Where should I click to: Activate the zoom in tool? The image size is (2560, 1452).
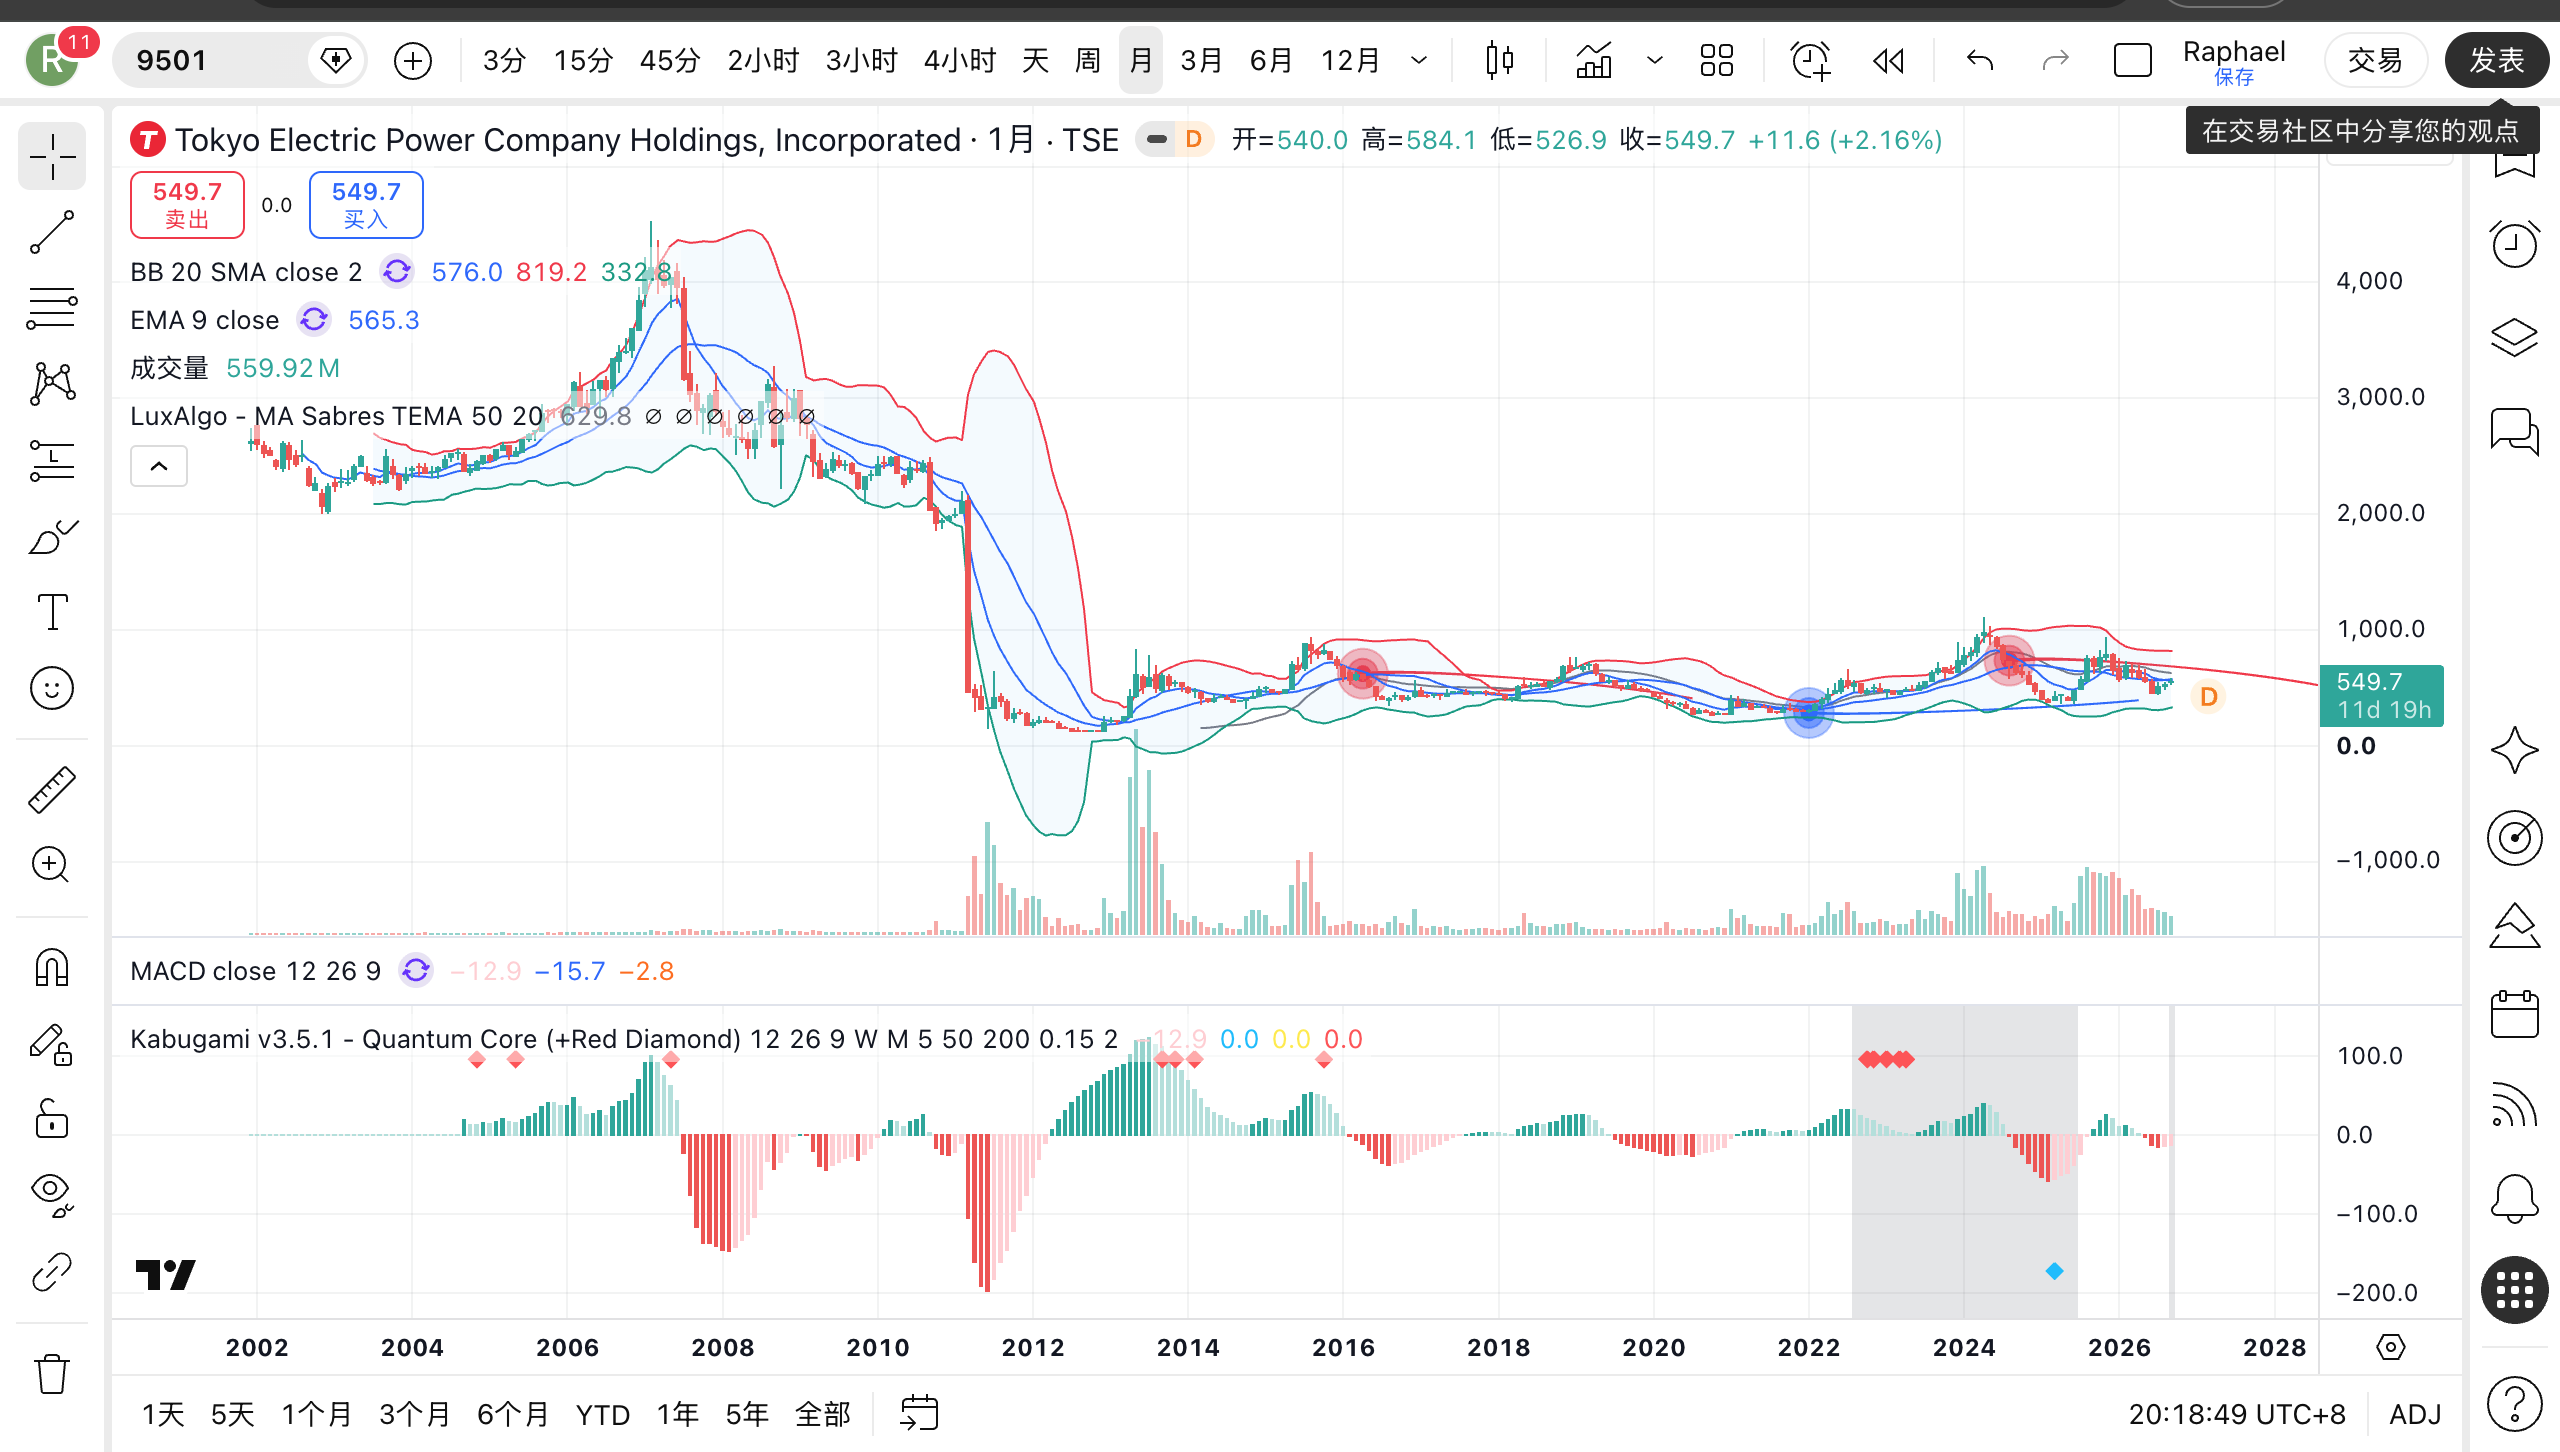tap(52, 865)
